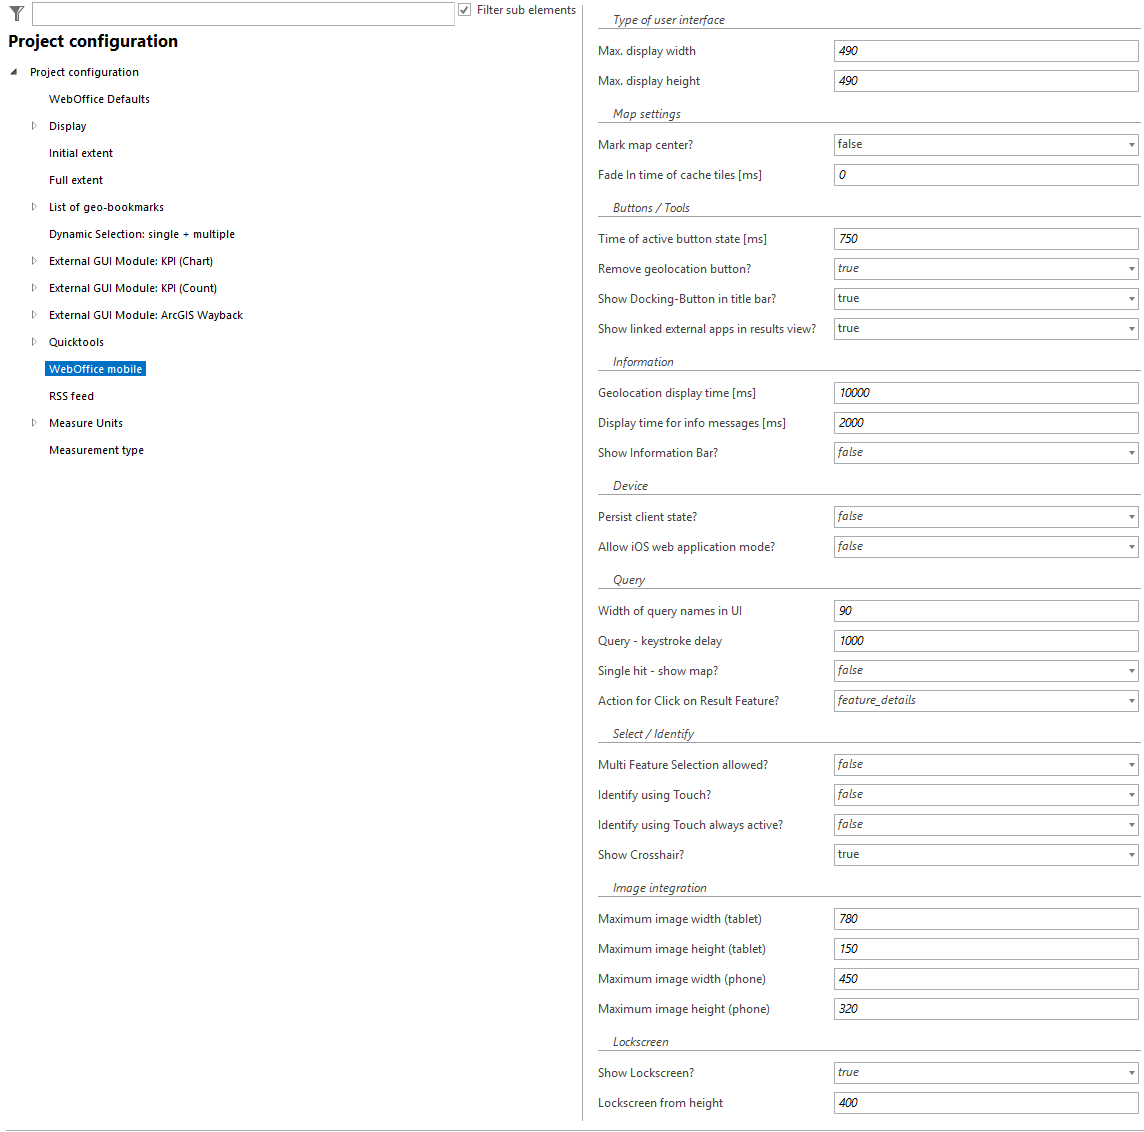1144x1132 pixels.
Task: Expand the Measure Units node
Action: pos(35,423)
